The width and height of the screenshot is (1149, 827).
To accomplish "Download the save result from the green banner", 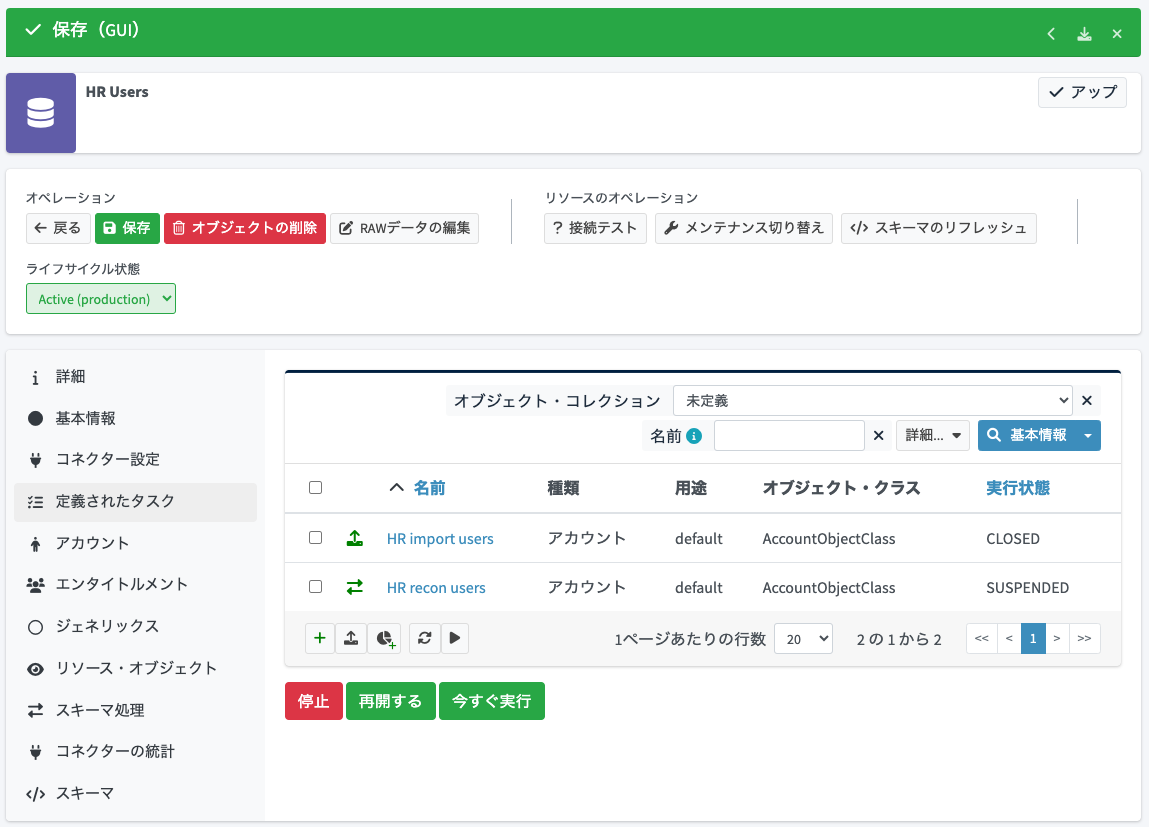I will coord(1084,34).
